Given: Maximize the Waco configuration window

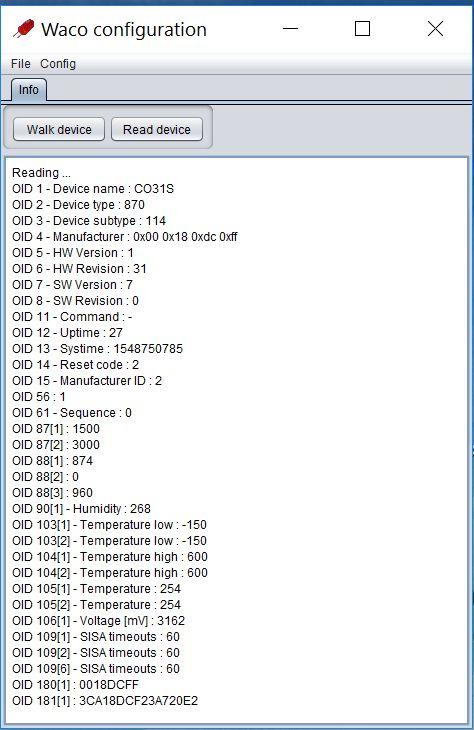Looking at the screenshot, I should point(362,29).
